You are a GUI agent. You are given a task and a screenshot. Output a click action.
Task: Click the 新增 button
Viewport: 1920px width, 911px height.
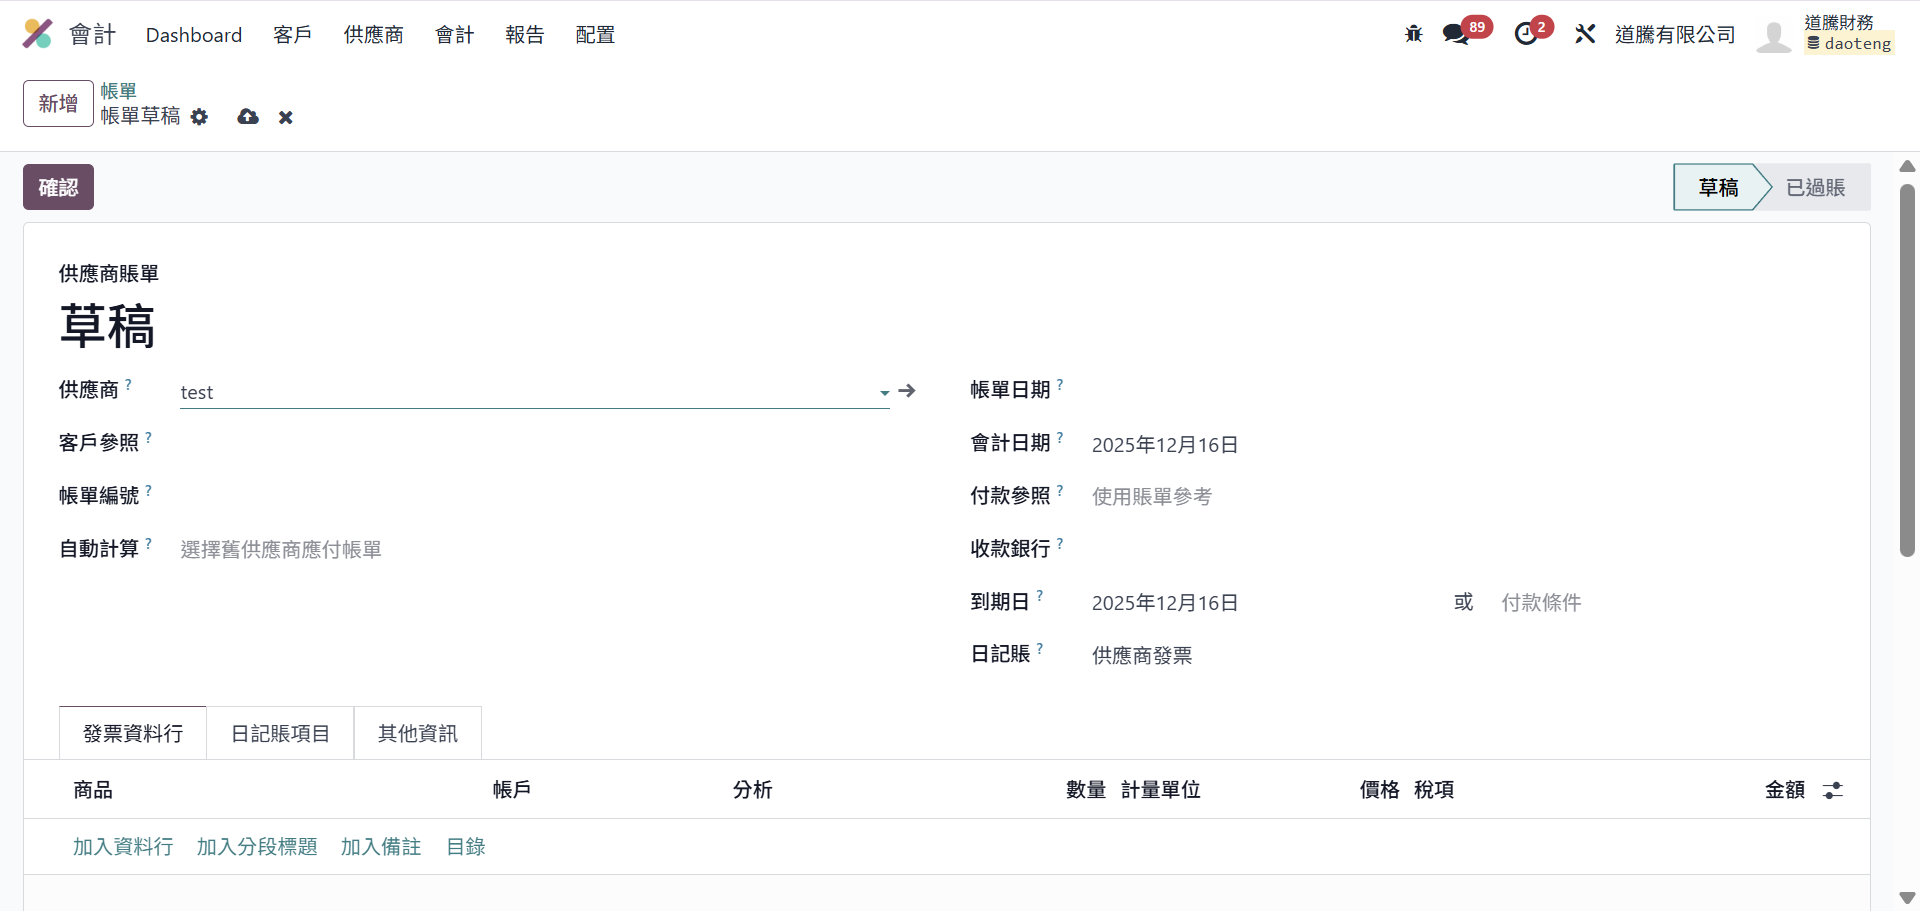58,104
